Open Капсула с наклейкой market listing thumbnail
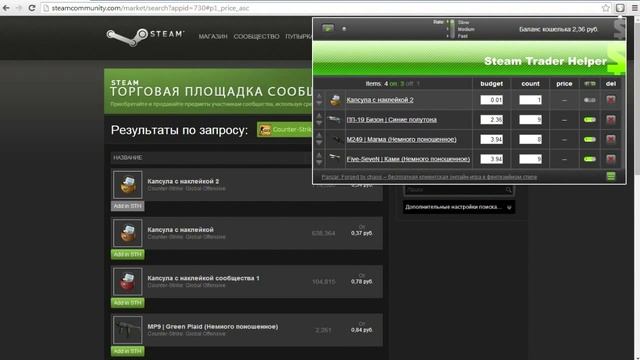This screenshot has width=640, height=360. tap(128, 233)
